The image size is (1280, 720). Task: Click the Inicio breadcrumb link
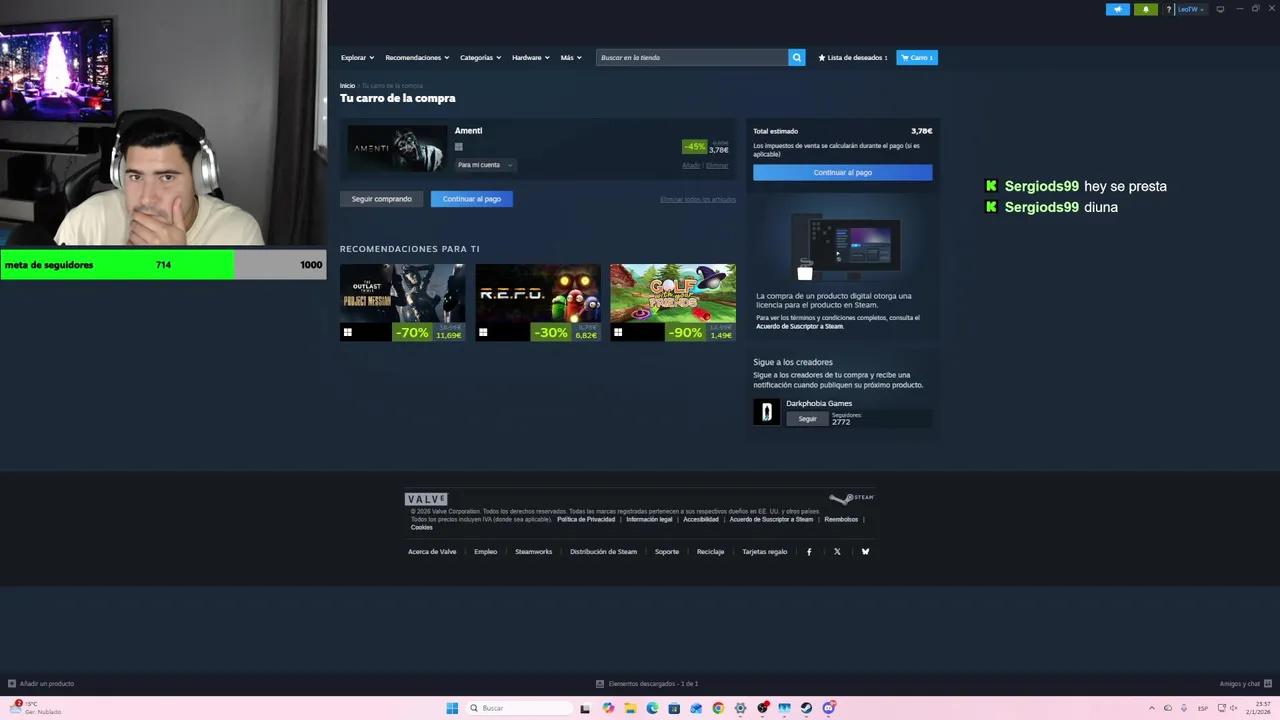[347, 86]
